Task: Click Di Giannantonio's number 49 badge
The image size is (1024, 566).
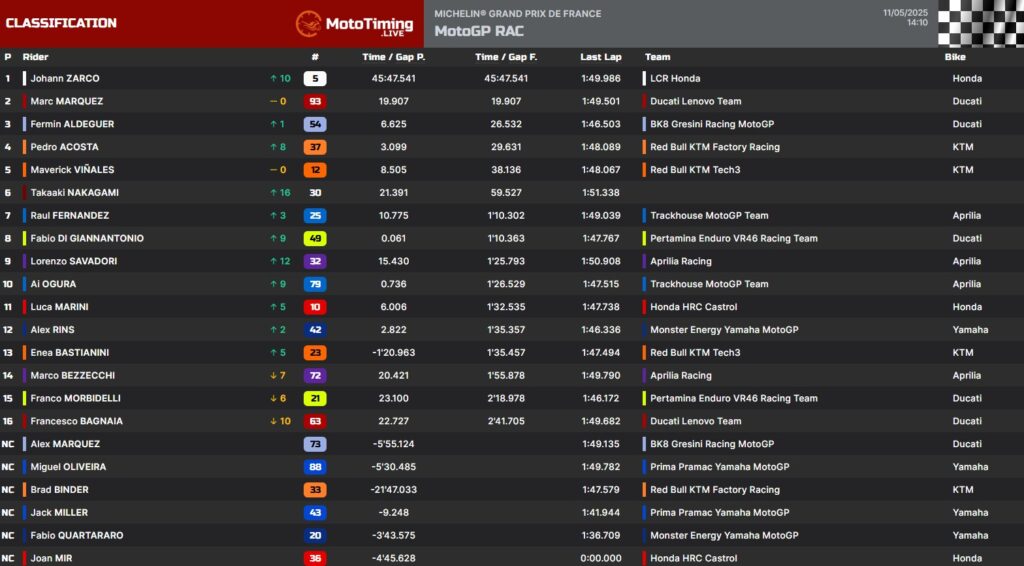Action: coord(315,238)
